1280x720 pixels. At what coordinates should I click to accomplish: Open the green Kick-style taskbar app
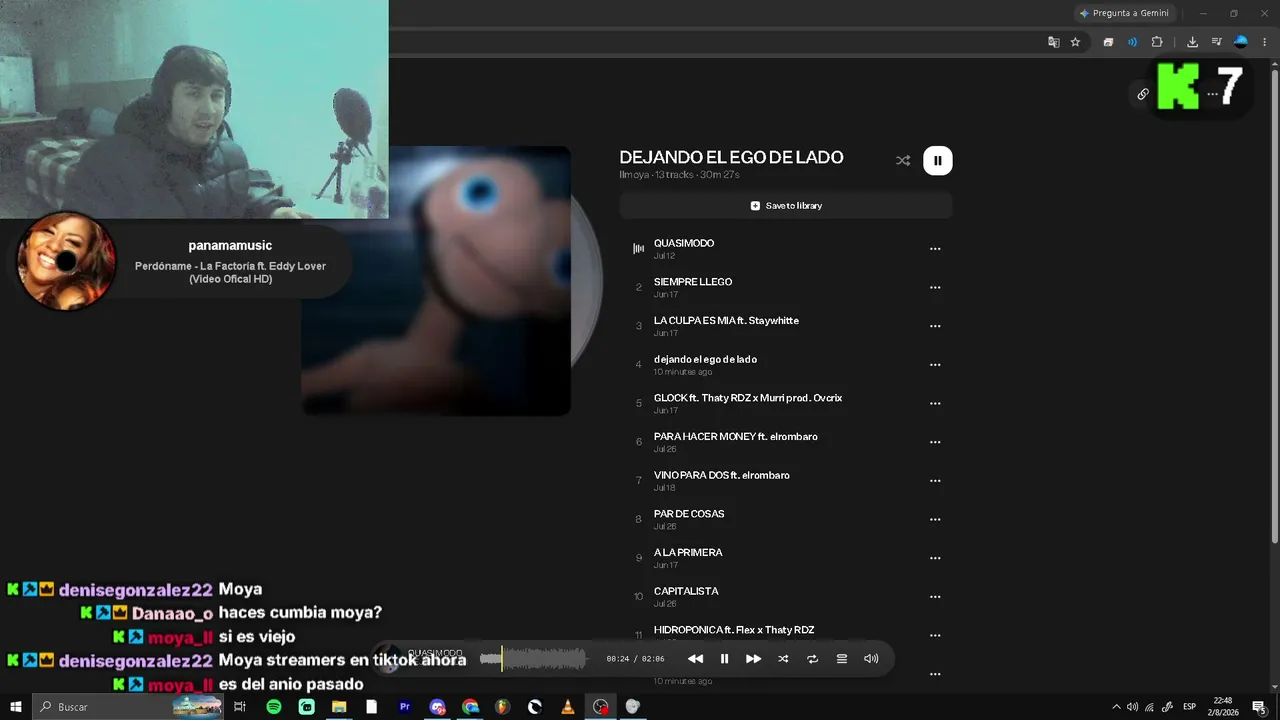[x=307, y=707]
